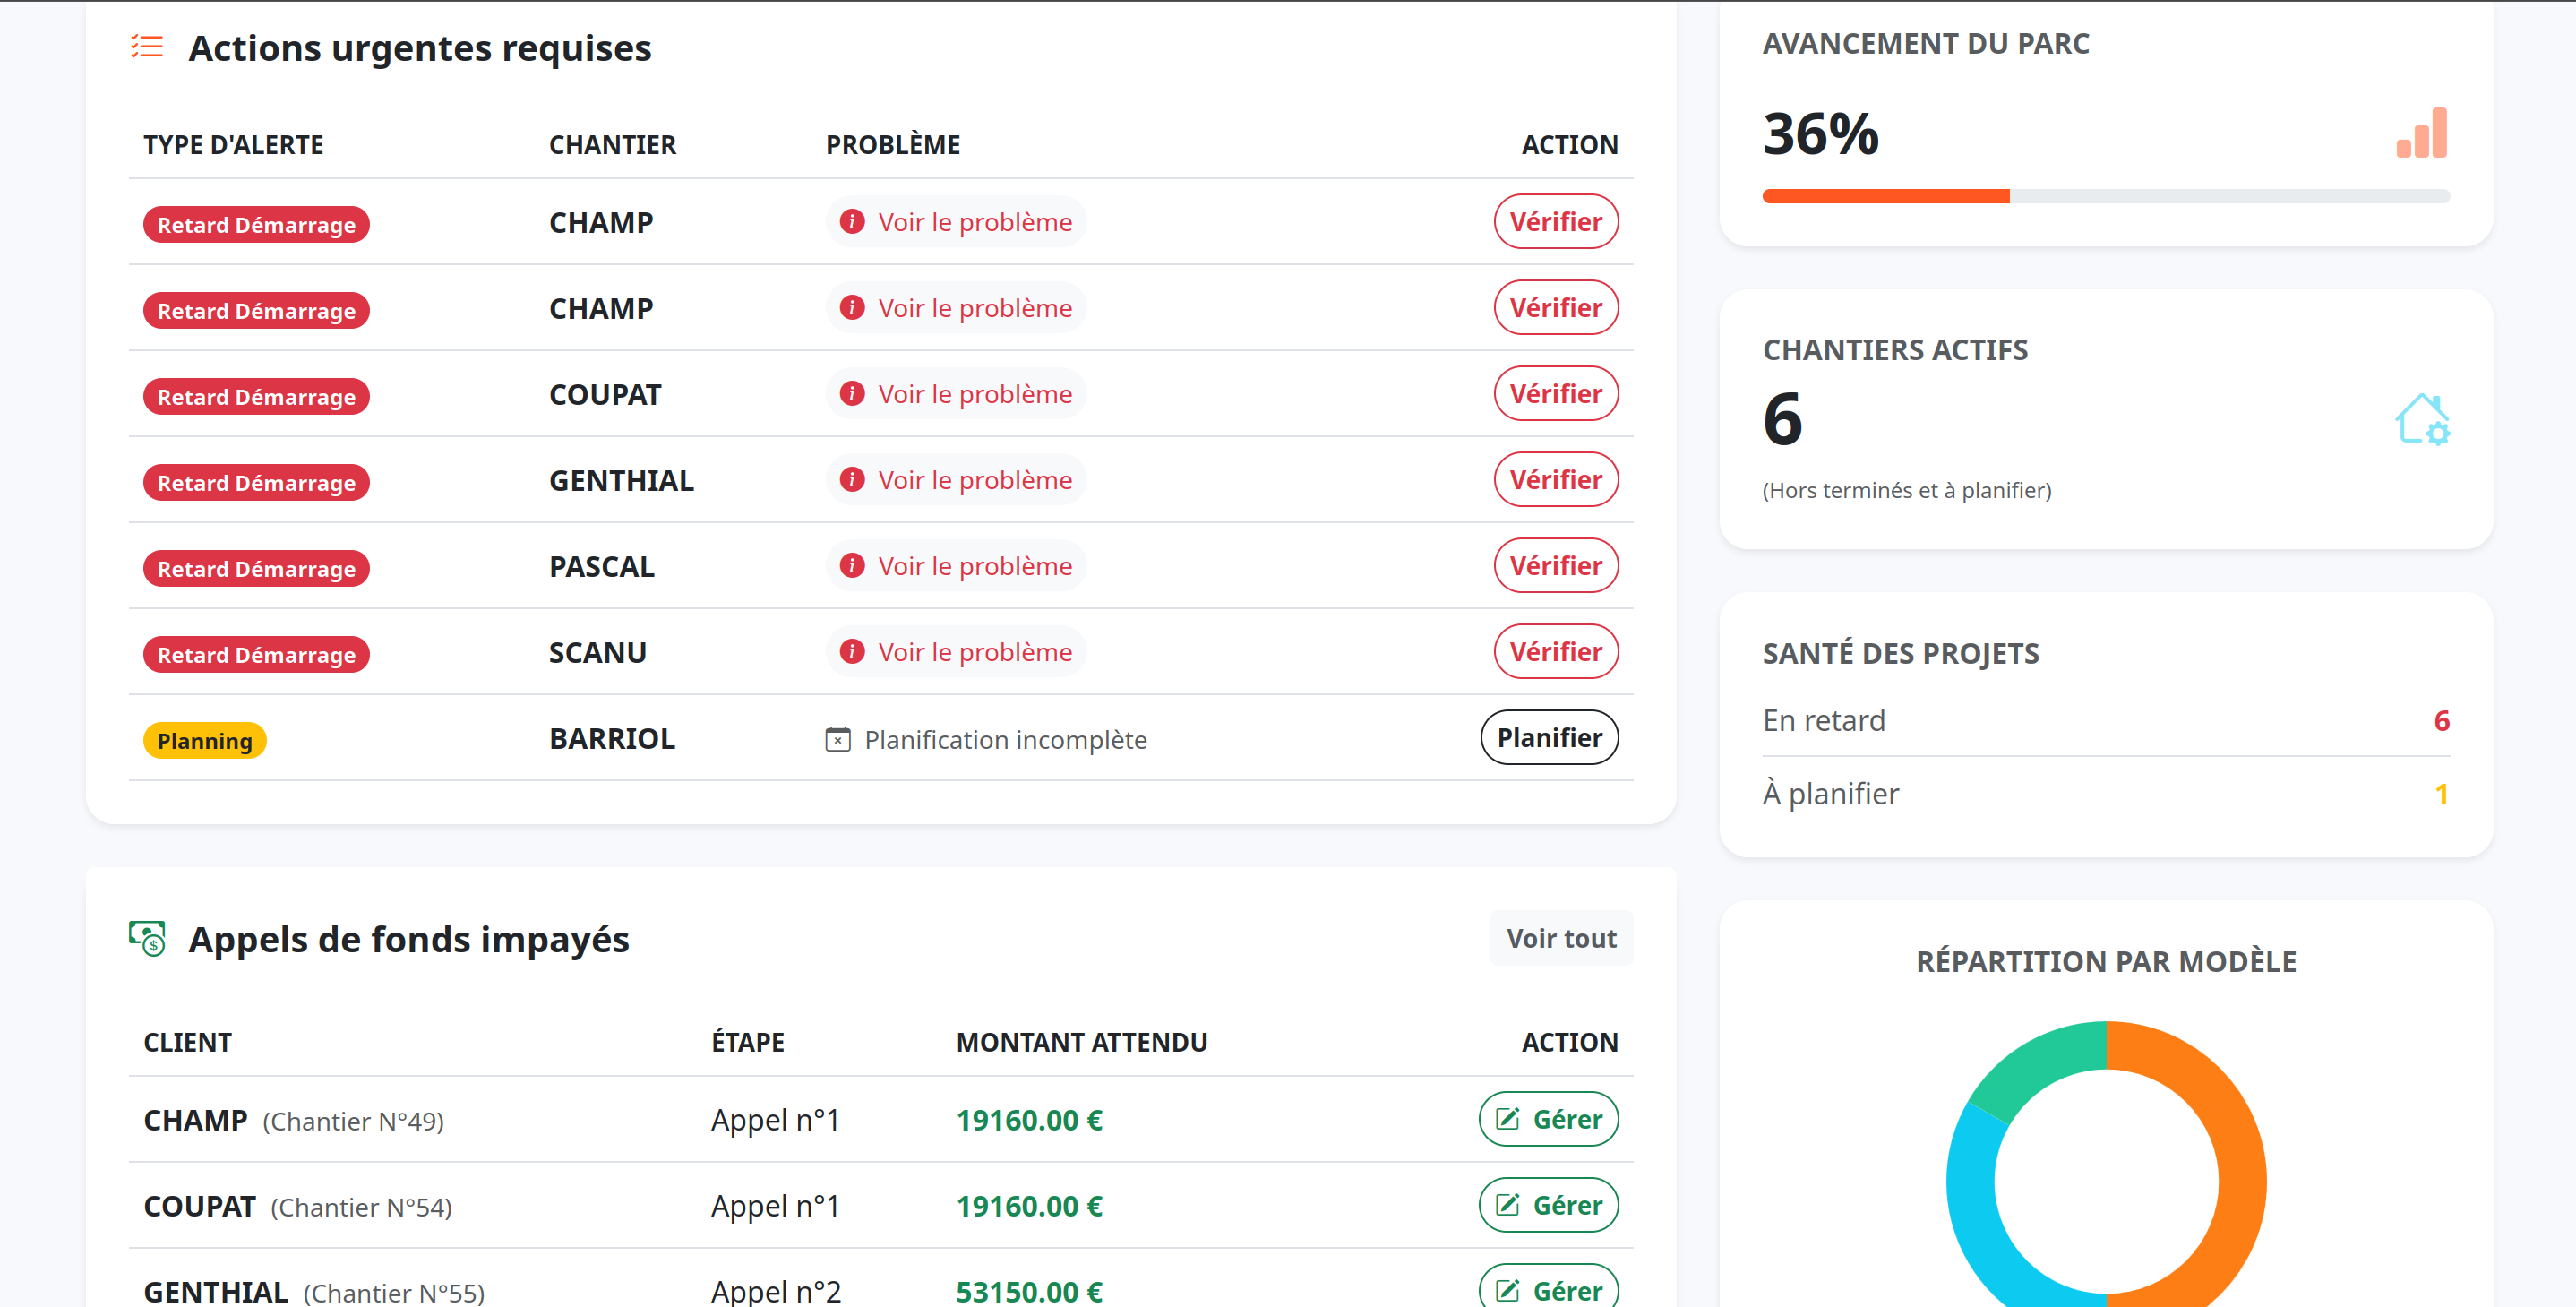The width and height of the screenshot is (2576, 1307).
Task: Click the CLIENT column header
Action: click(x=187, y=1043)
